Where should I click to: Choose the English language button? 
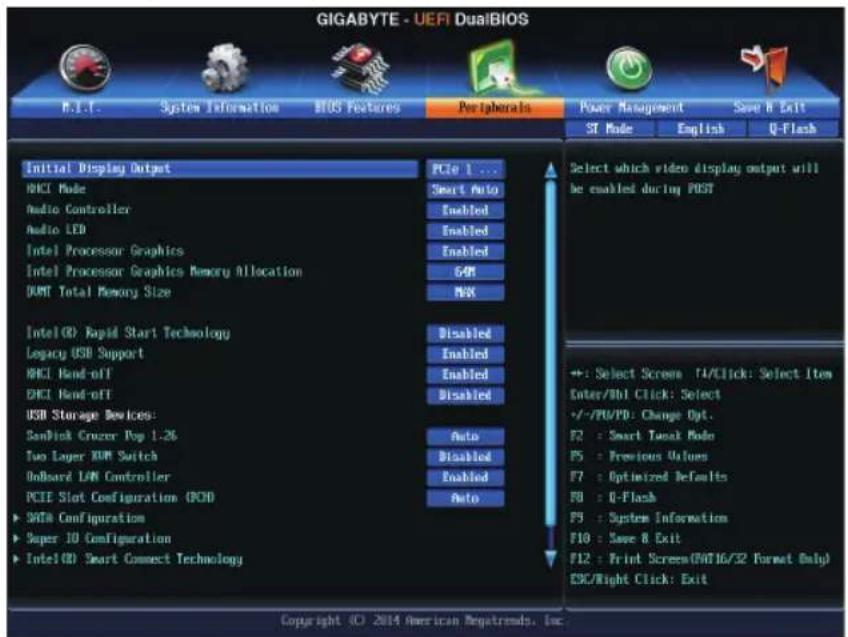pyautogui.click(x=701, y=129)
